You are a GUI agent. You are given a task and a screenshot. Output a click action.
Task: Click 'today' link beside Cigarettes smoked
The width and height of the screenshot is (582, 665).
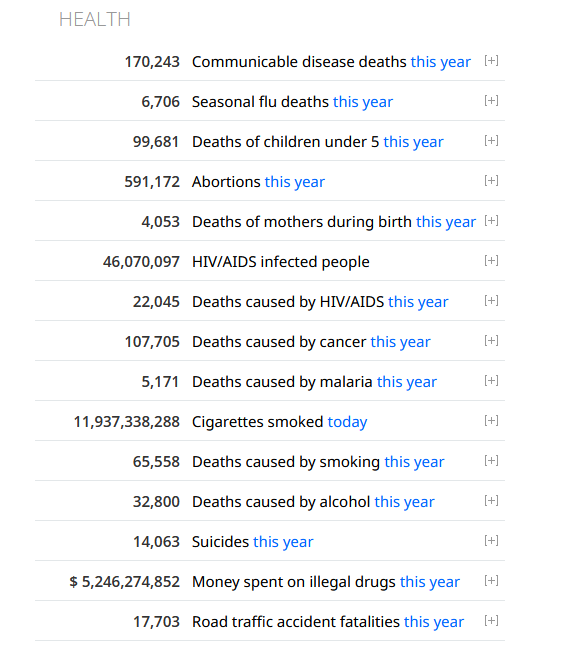click(x=347, y=422)
